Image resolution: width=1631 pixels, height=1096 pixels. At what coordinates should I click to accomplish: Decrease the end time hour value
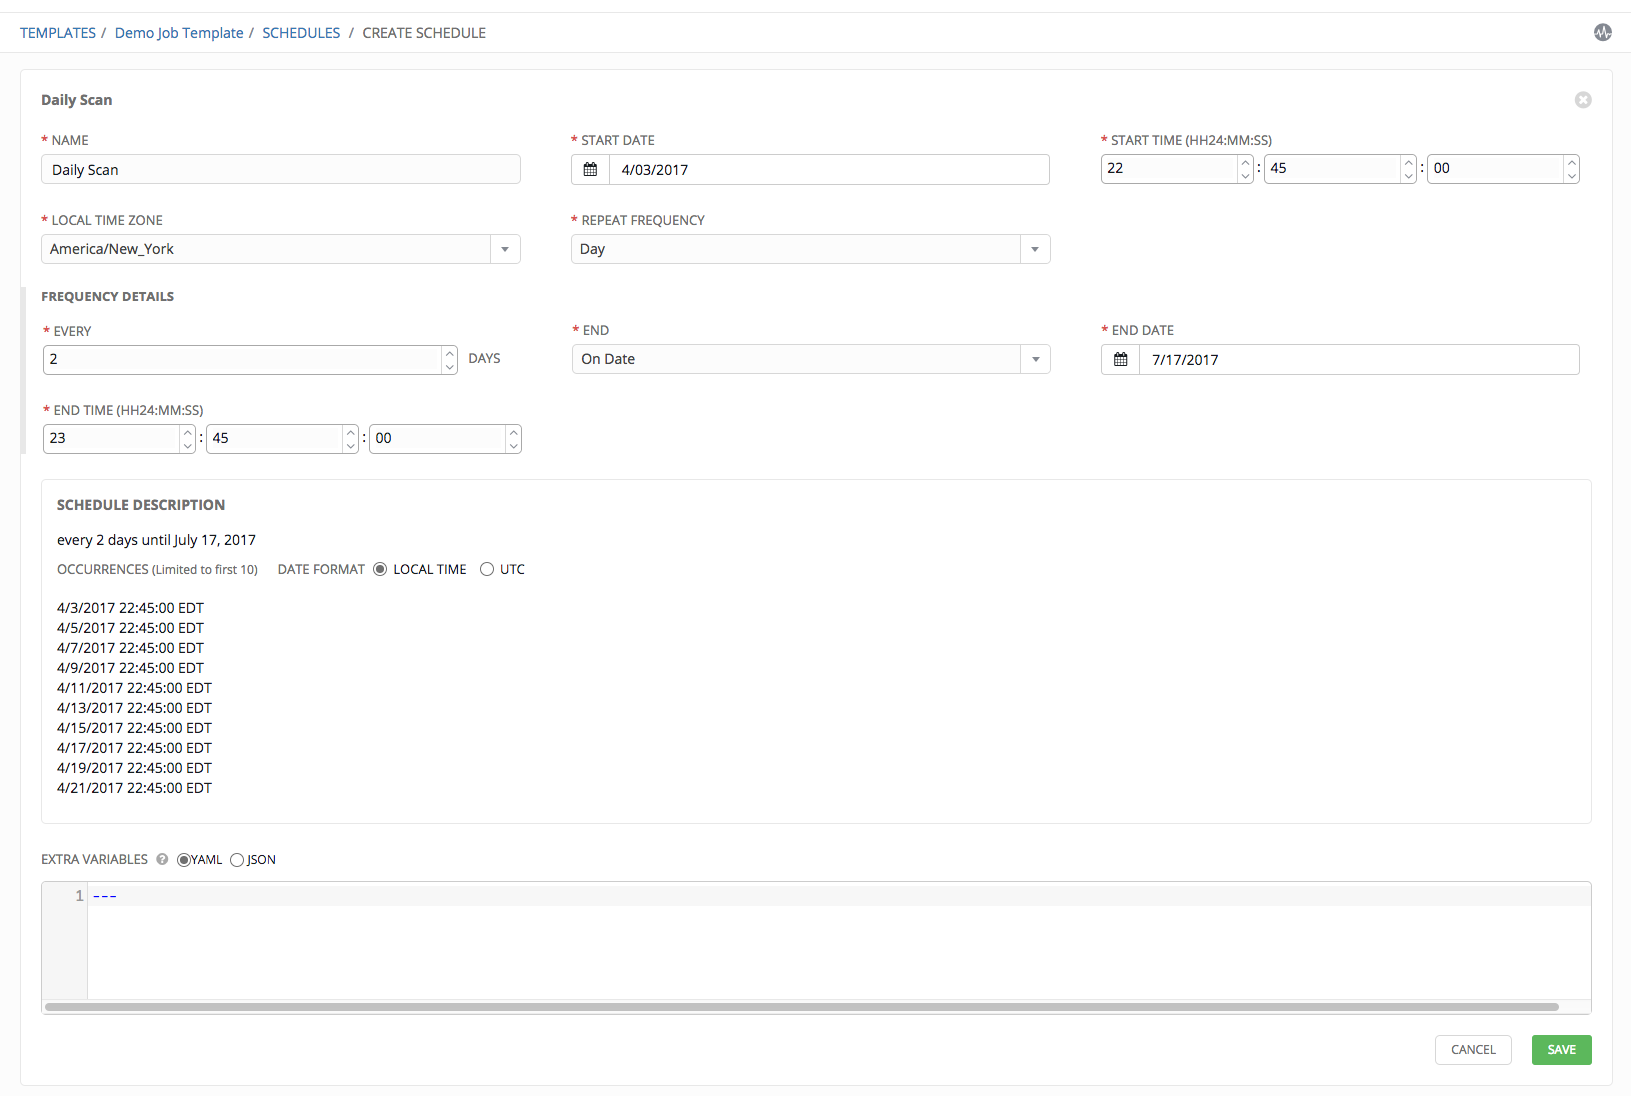pyautogui.click(x=187, y=446)
